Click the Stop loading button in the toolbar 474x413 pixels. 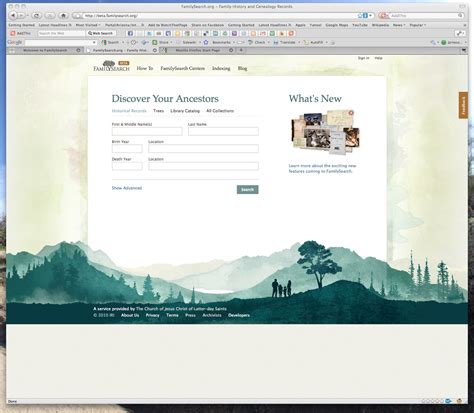[x=50, y=15]
